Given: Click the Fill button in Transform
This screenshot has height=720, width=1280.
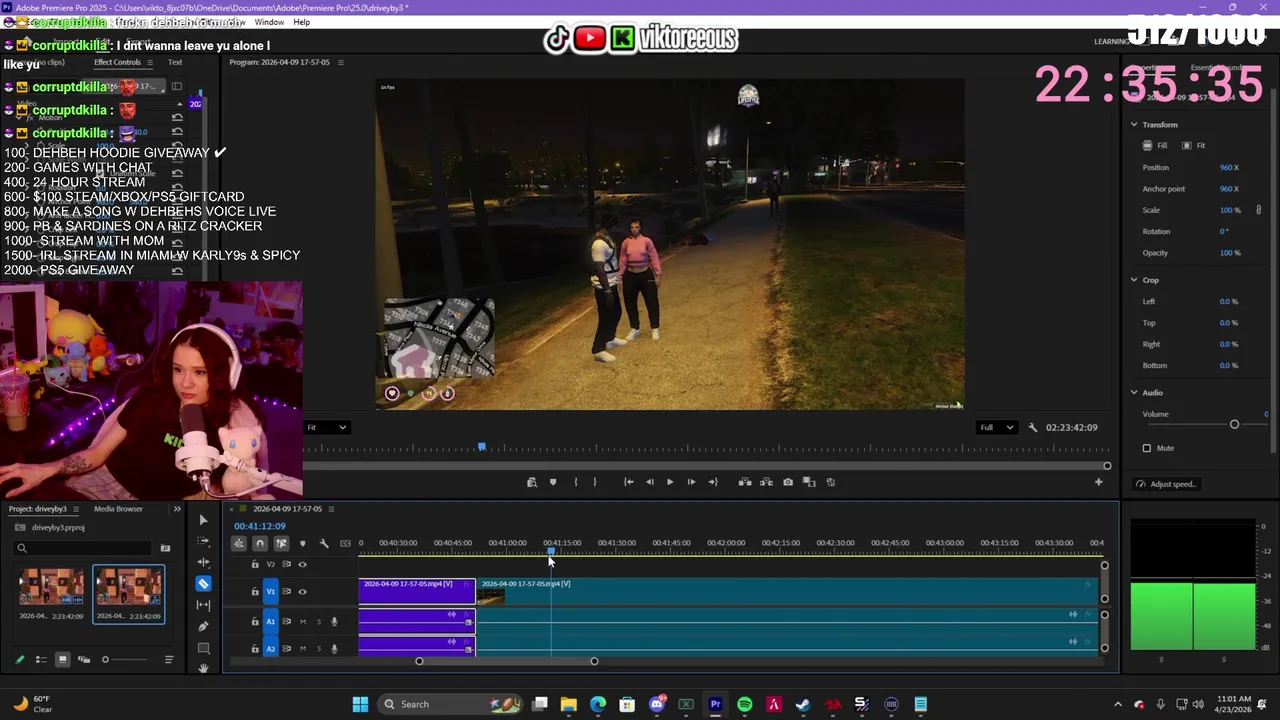Looking at the screenshot, I should pyautogui.click(x=1155, y=146).
